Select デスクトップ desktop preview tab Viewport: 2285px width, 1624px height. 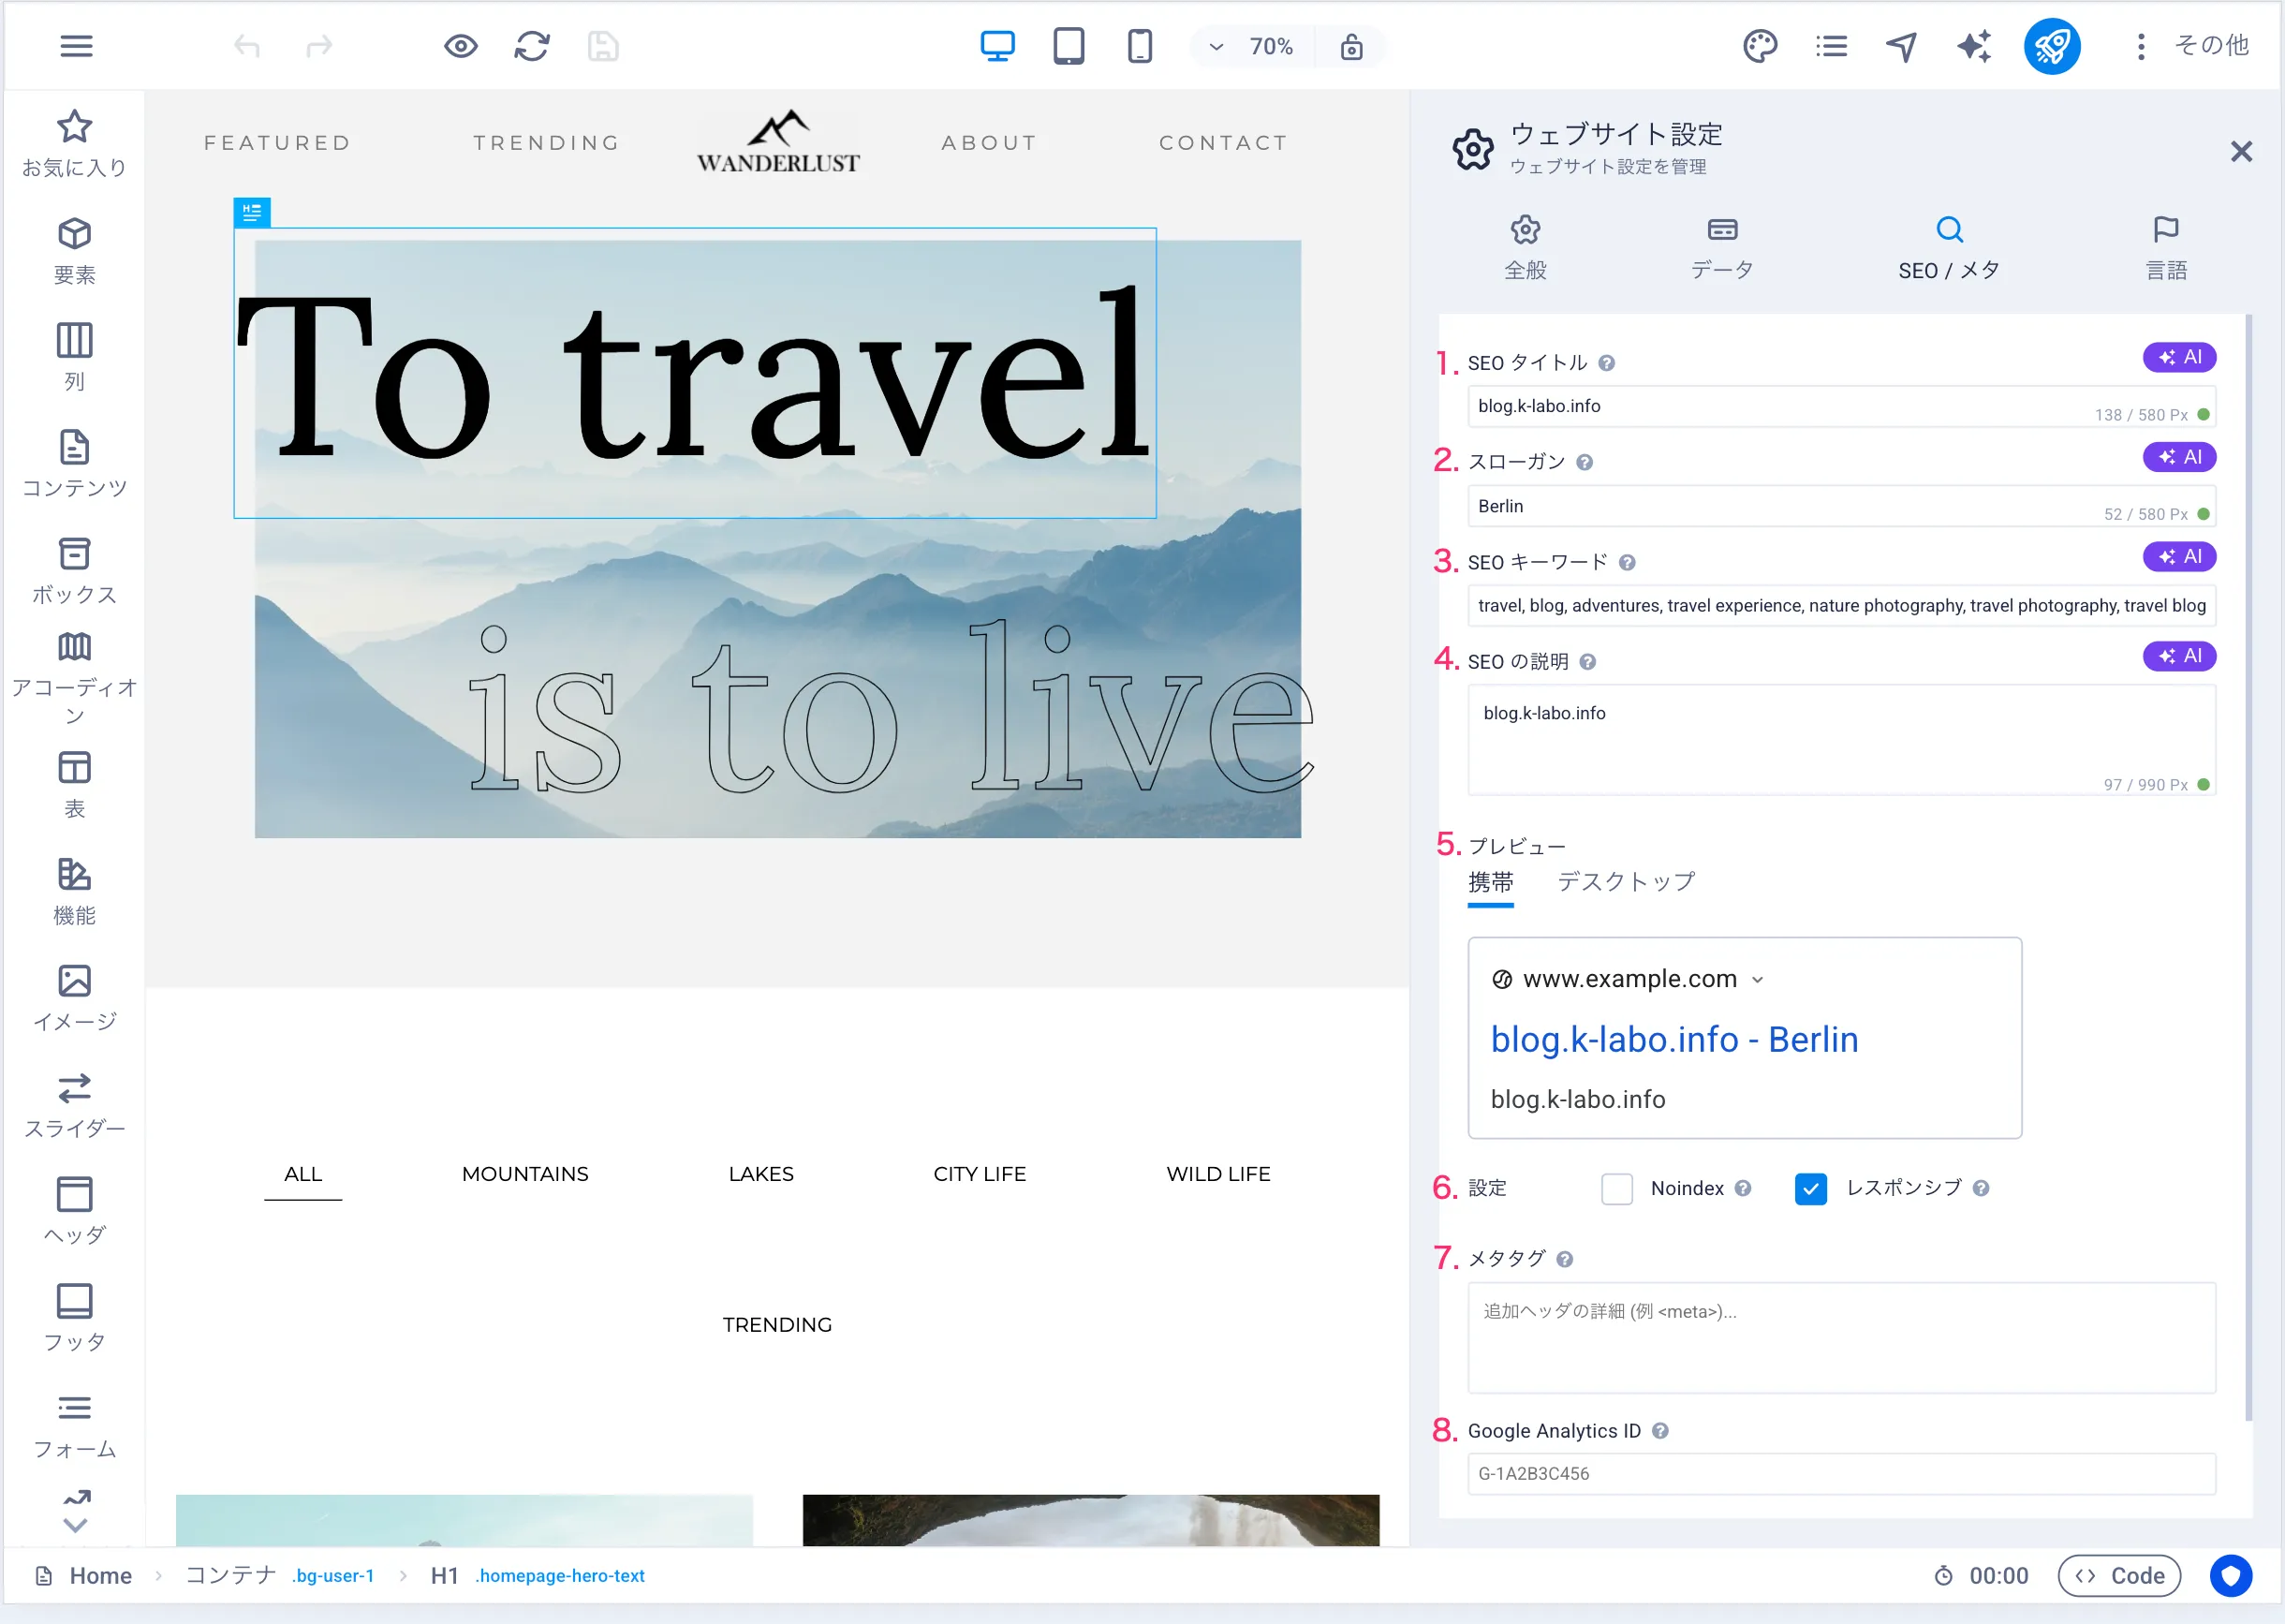pyautogui.click(x=1626, y=882)
